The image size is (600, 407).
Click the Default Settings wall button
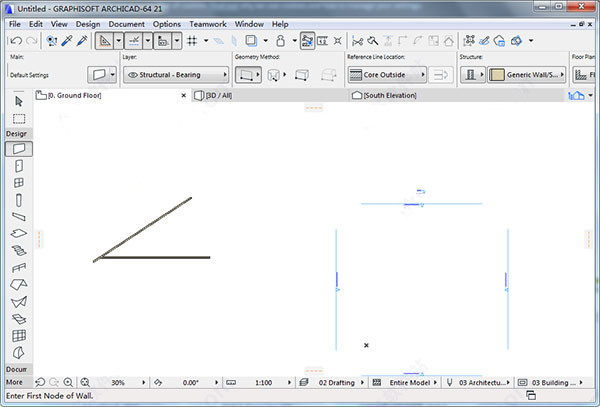coord(102,75)
